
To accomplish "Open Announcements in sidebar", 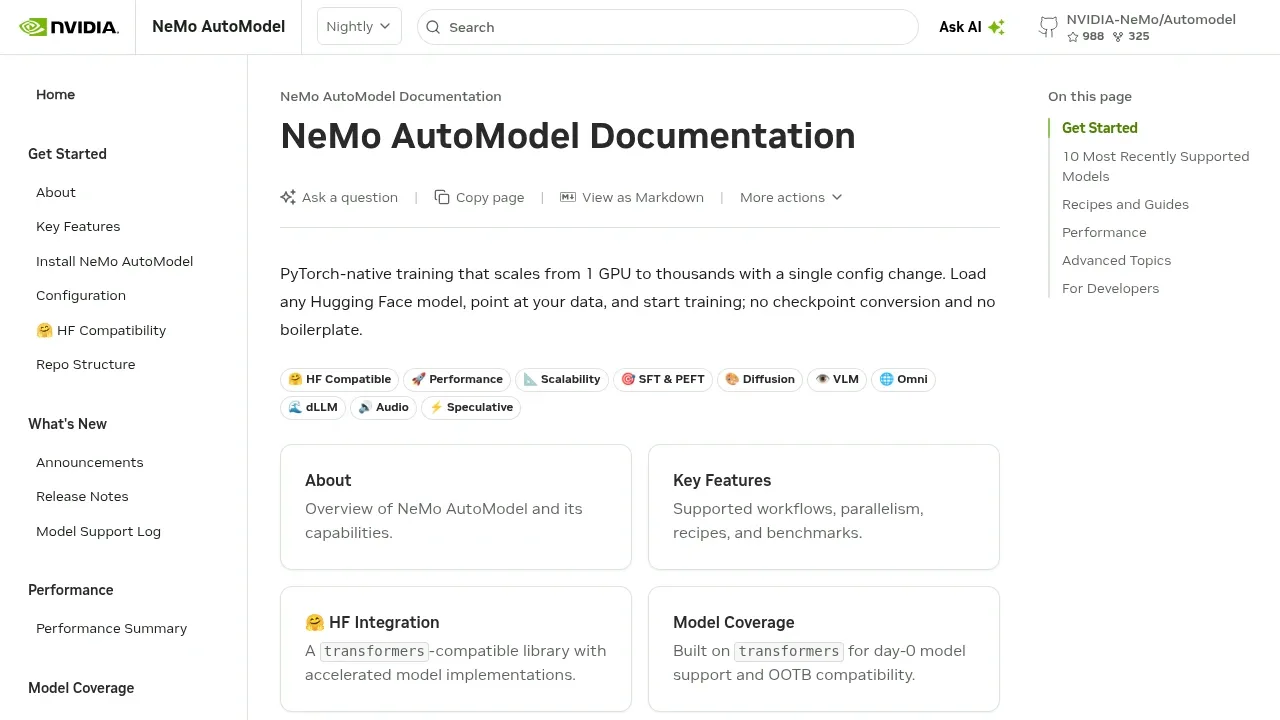I will [90, 462].
